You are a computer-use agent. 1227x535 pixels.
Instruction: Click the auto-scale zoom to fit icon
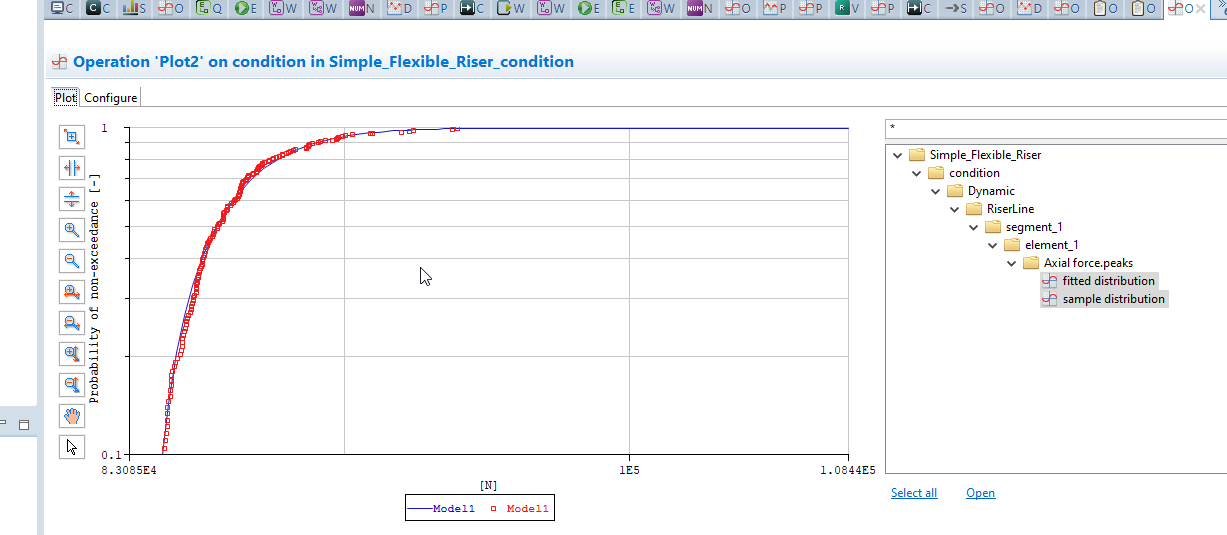click(71, 137)
